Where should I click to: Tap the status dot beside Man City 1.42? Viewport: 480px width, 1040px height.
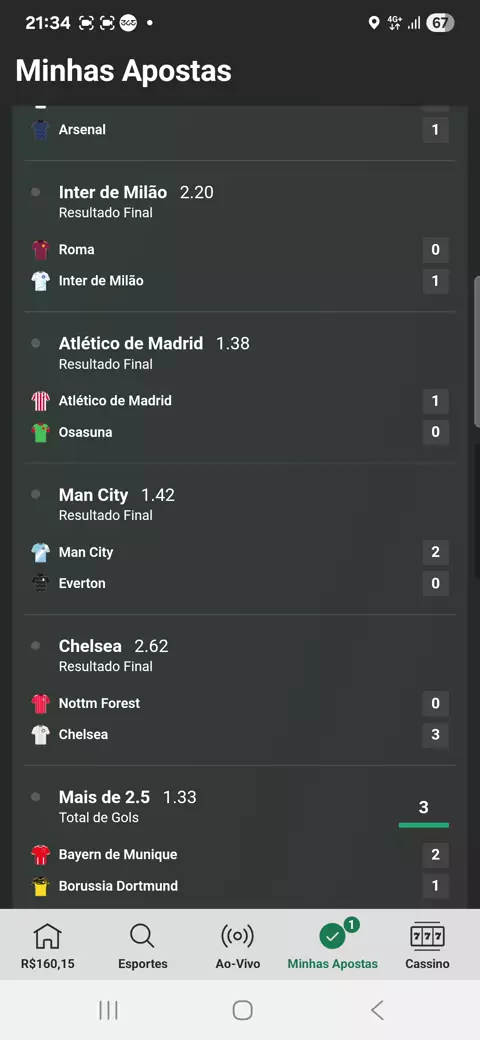pos(35,494)
